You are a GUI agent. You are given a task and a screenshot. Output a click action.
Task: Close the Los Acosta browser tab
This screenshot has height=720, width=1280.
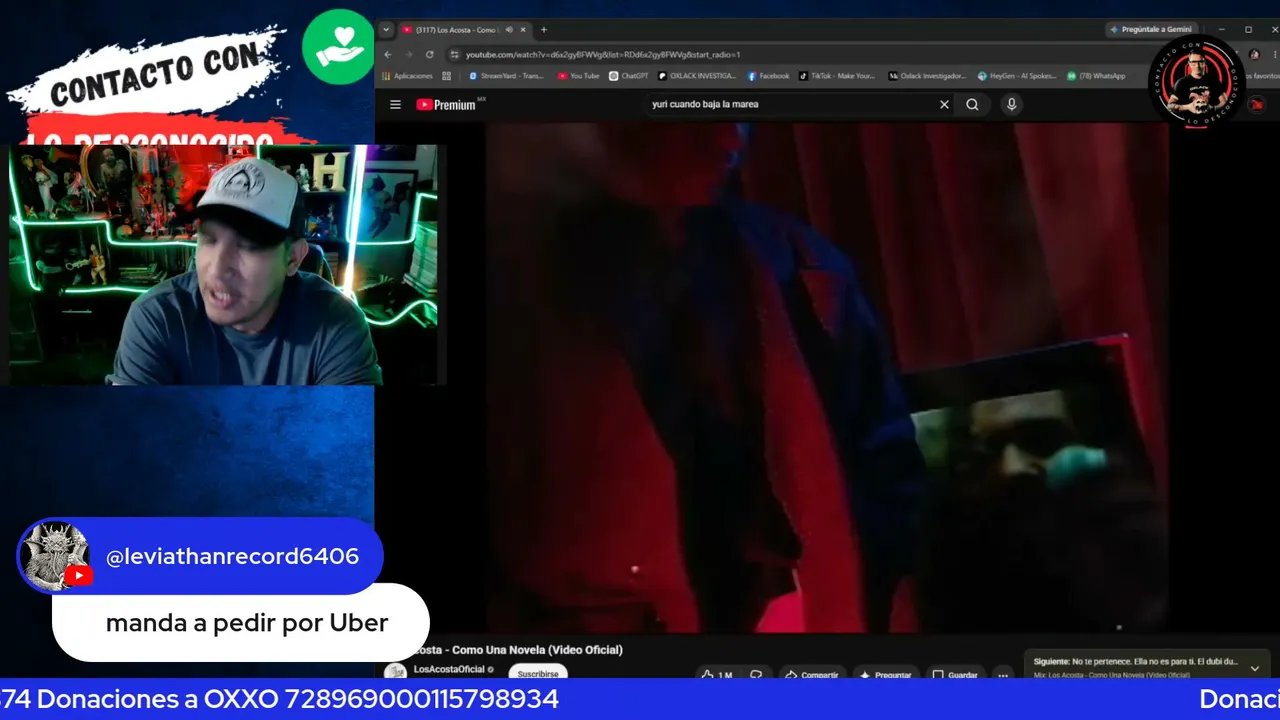click(522, 30)
